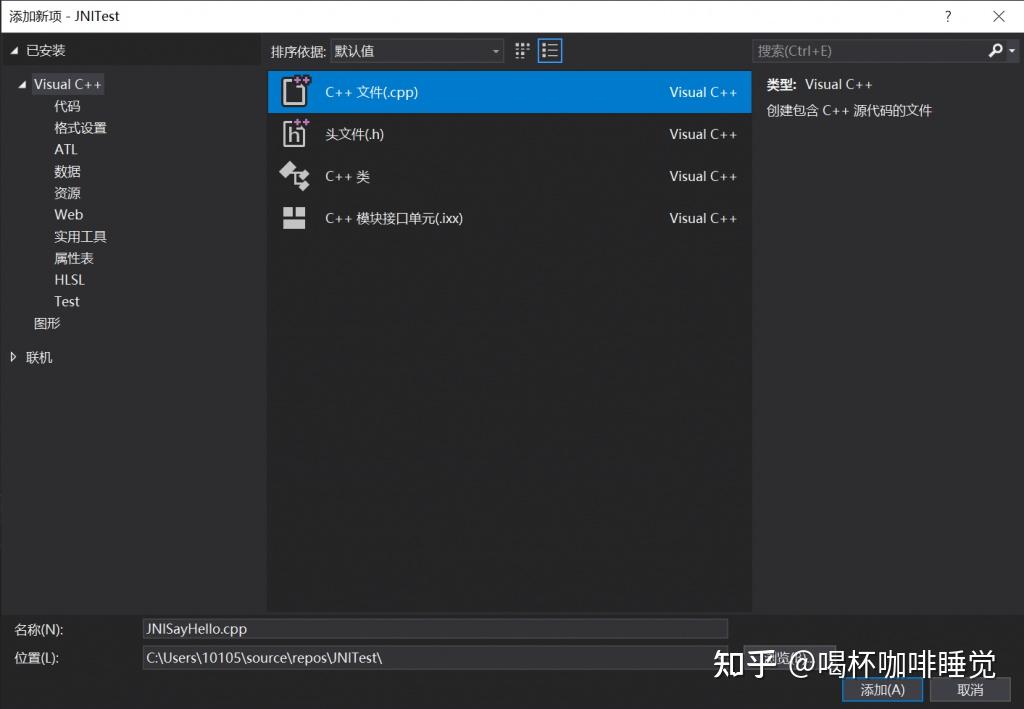Switch to list view mode
Image resolution: width=1024 pixels, height=709 pixels.
point(549,50)
